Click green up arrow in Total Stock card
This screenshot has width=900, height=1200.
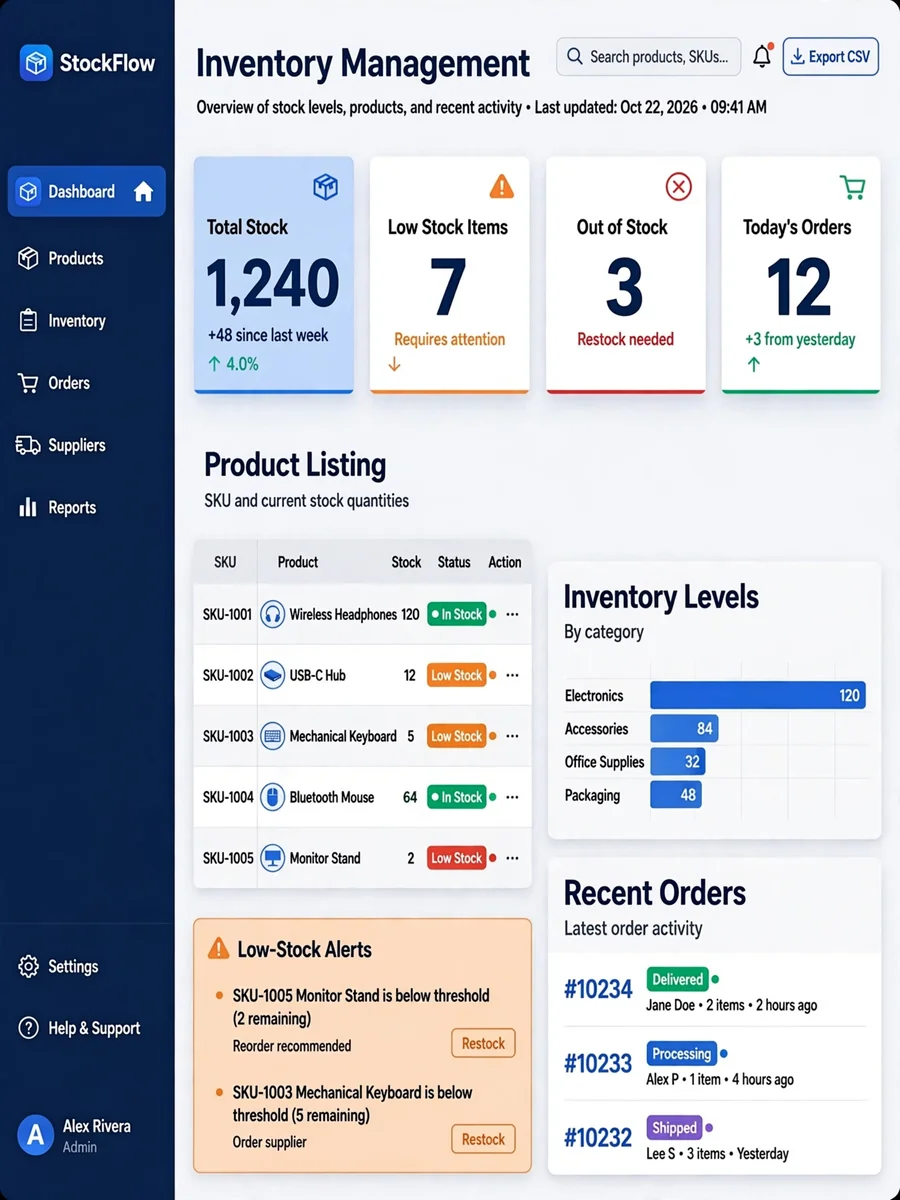214,365
